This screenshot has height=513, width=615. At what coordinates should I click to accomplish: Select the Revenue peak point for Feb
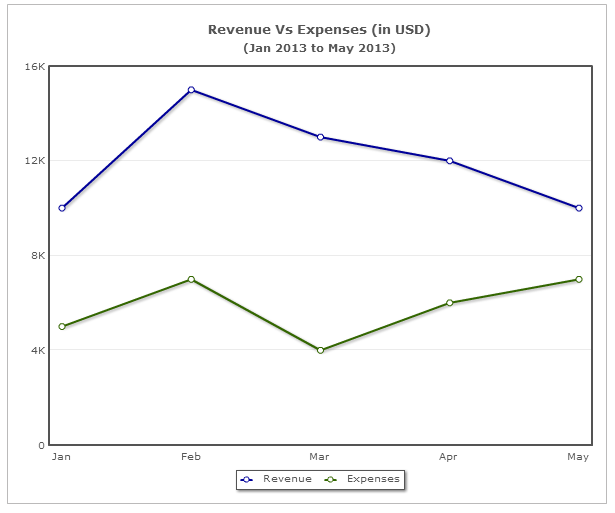191,90
